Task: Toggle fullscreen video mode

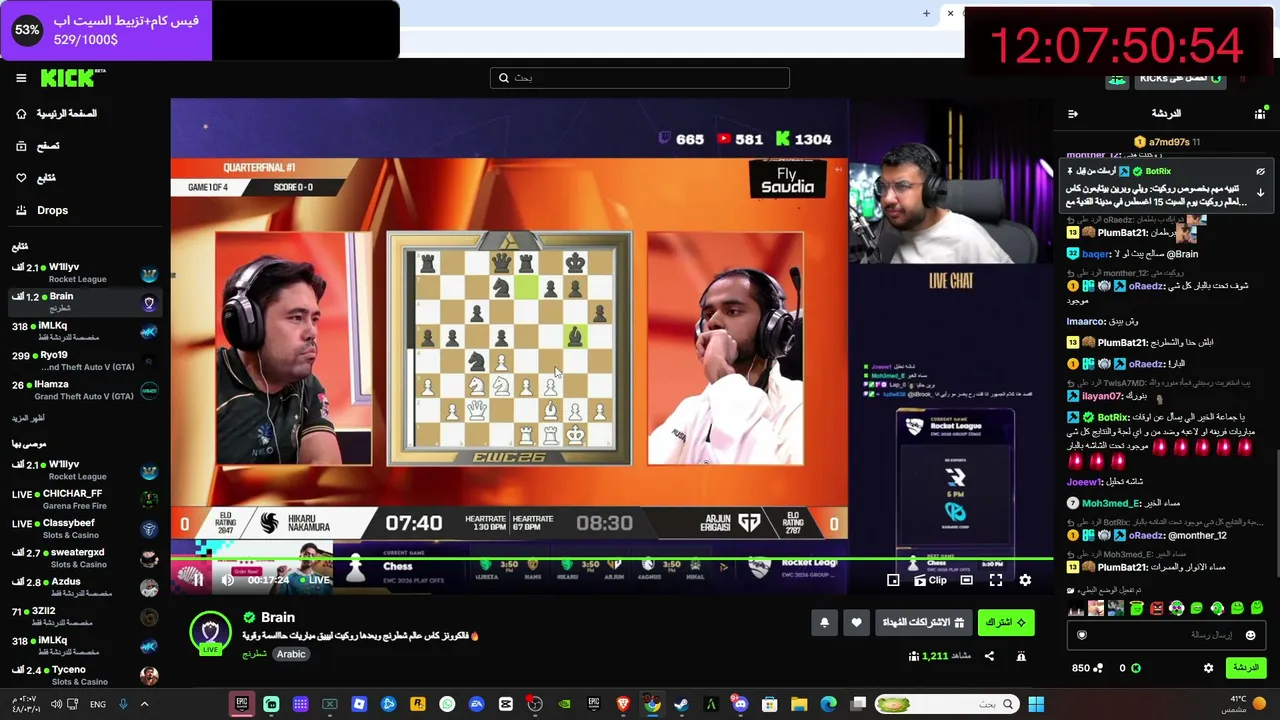Action: (x=996, y=580)
